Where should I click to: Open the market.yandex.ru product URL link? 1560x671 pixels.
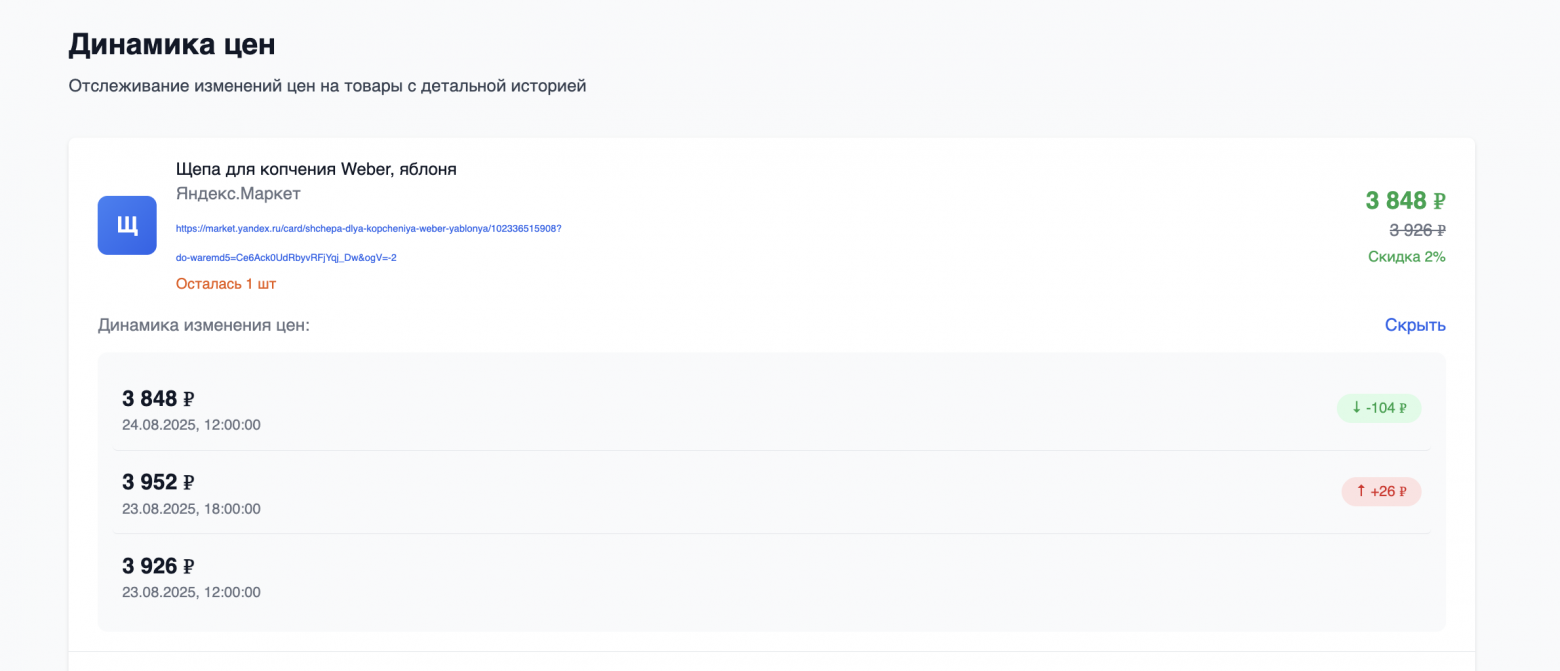368,229
